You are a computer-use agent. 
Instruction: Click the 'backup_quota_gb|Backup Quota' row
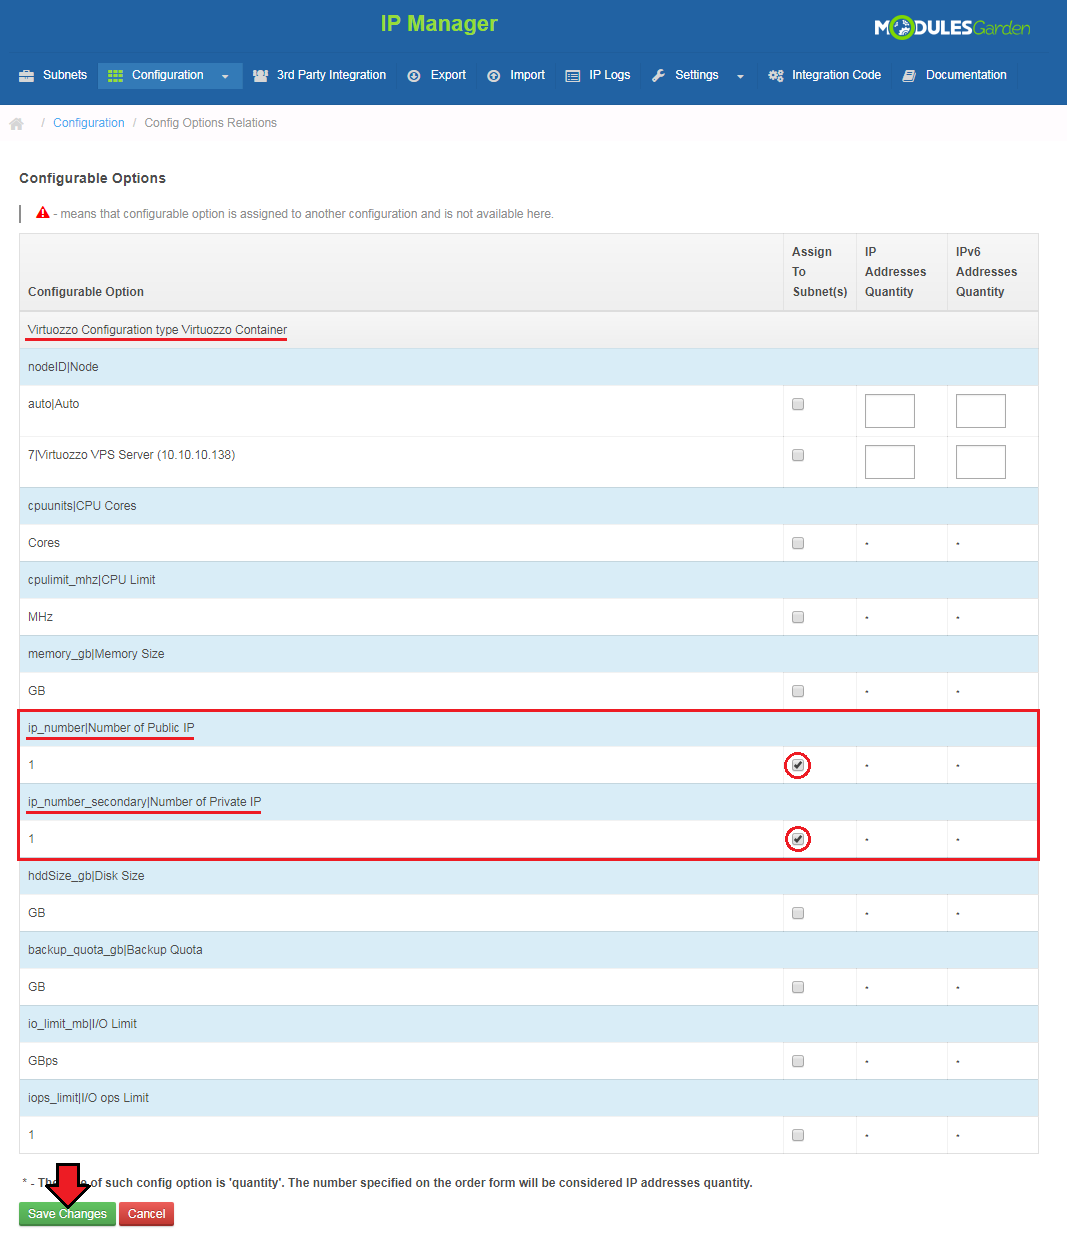point(529,950)
